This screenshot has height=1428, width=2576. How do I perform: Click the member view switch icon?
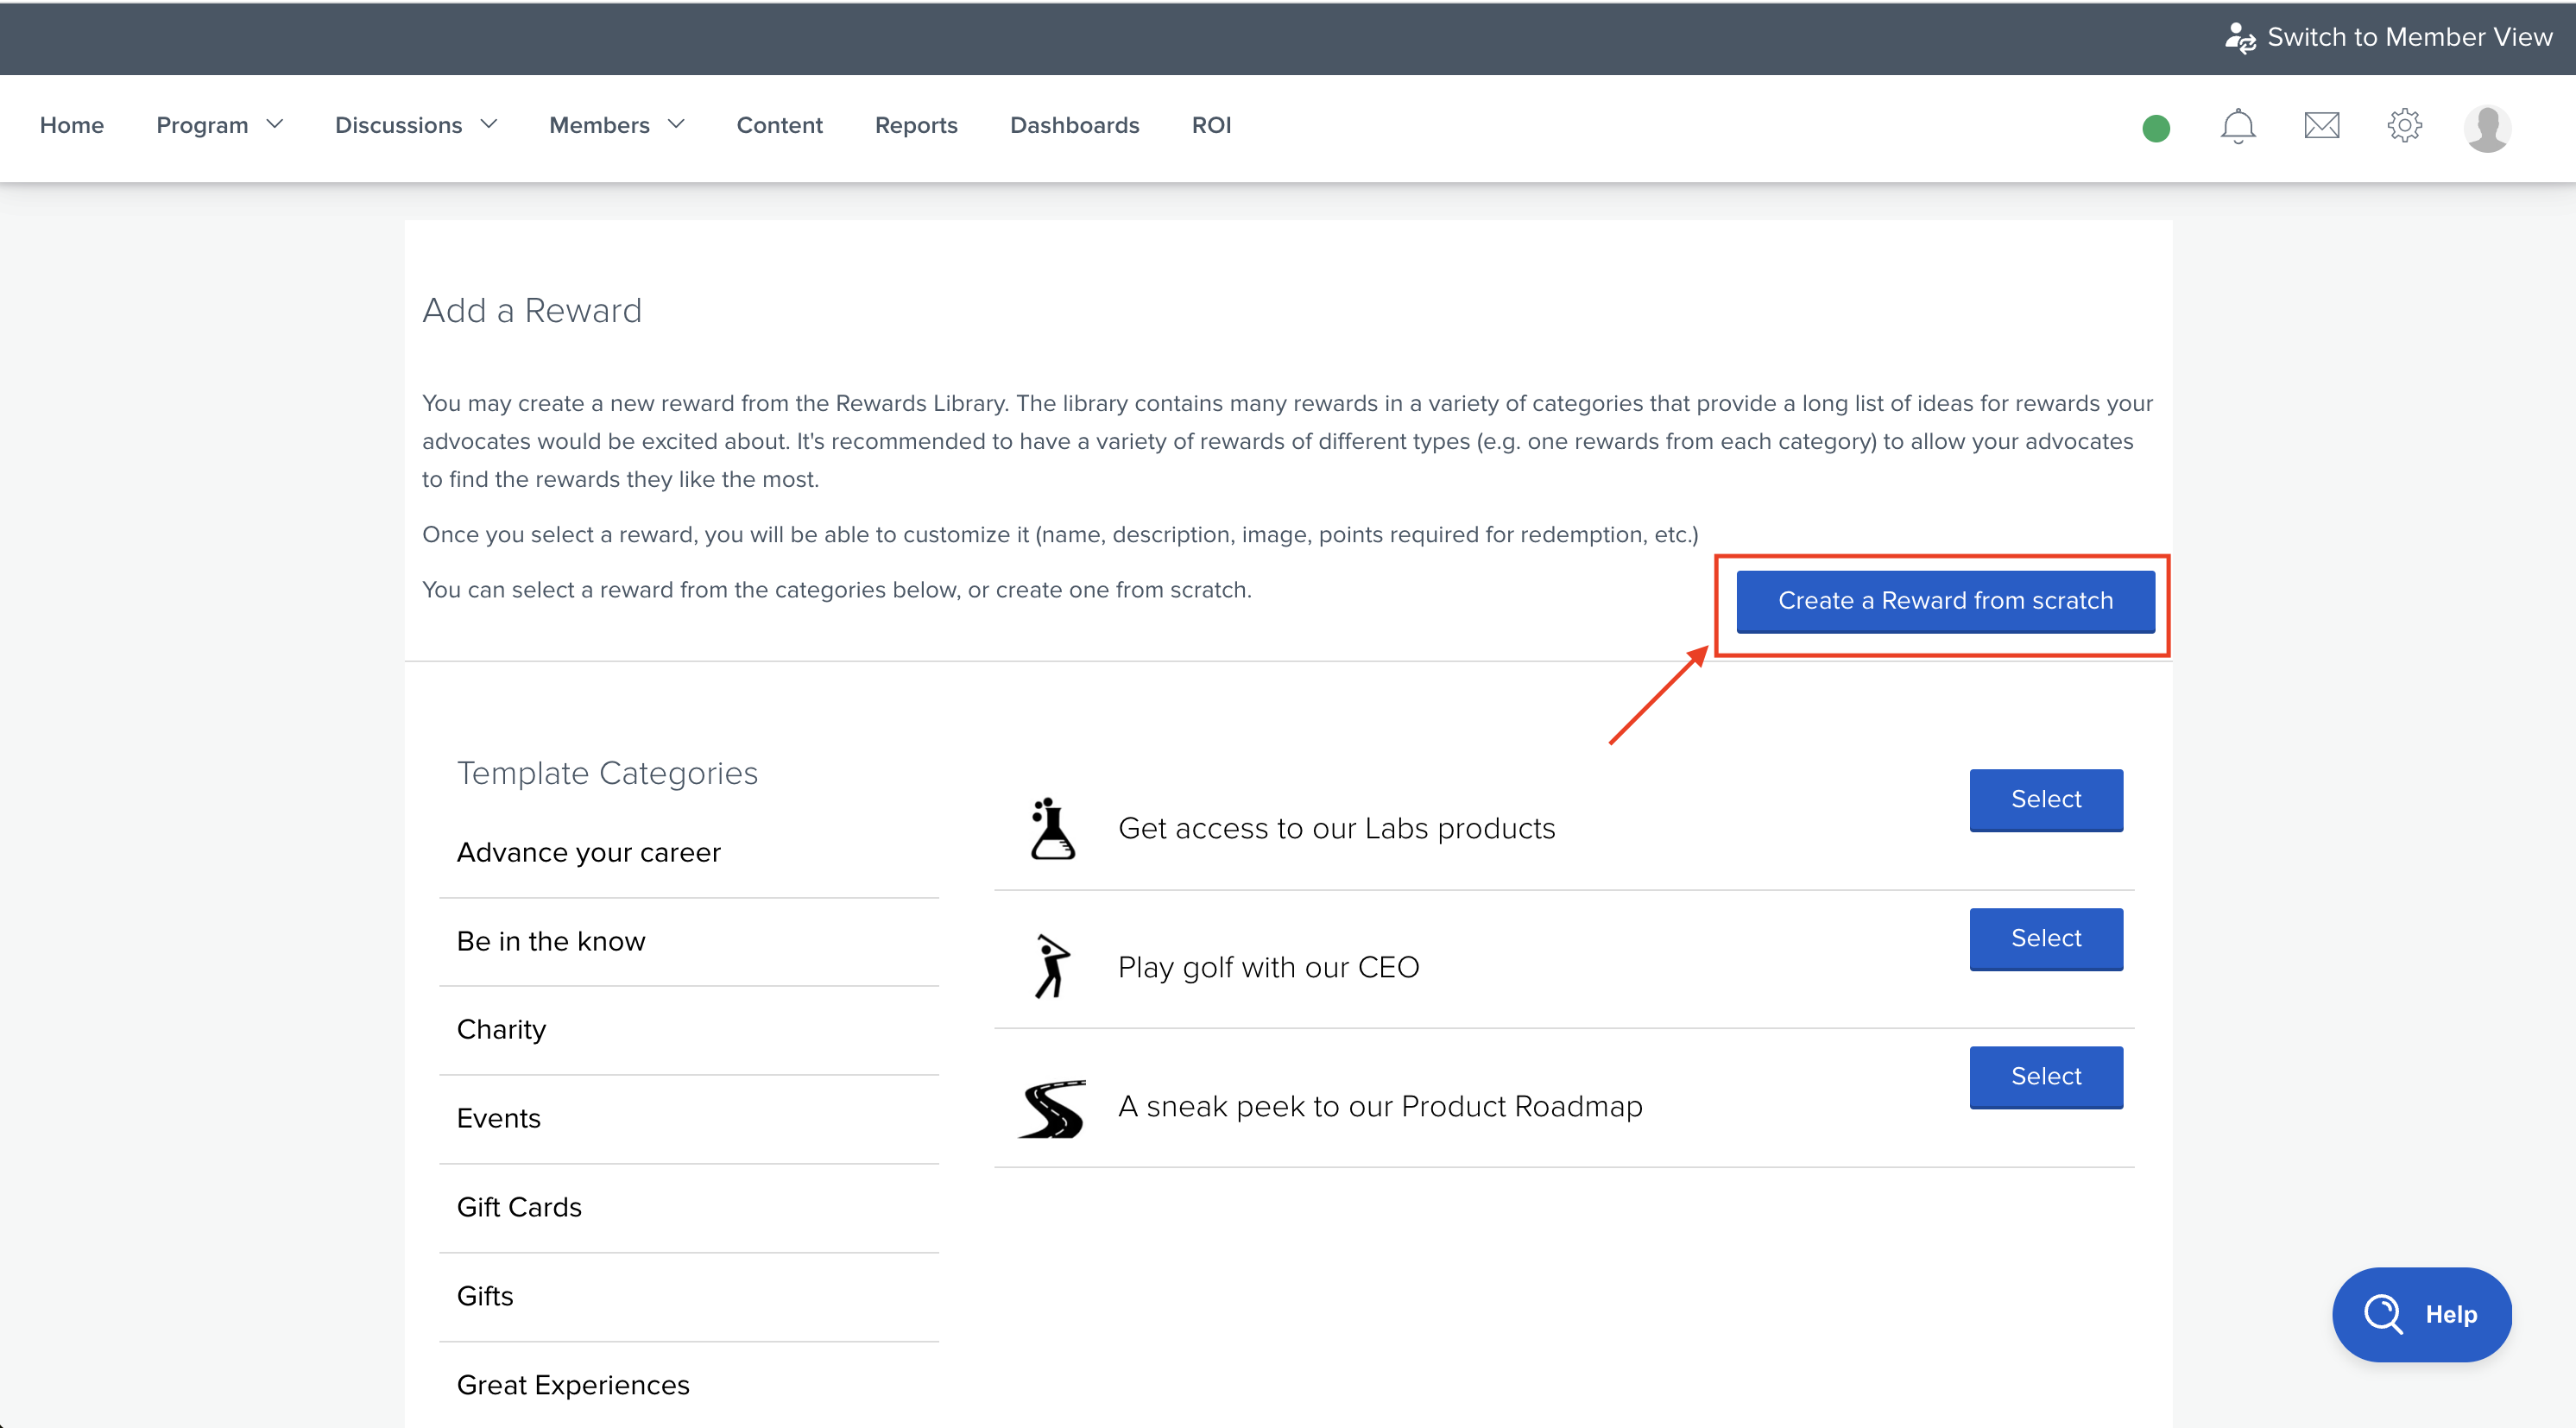pyautogui.click(x=2240, y=38)
